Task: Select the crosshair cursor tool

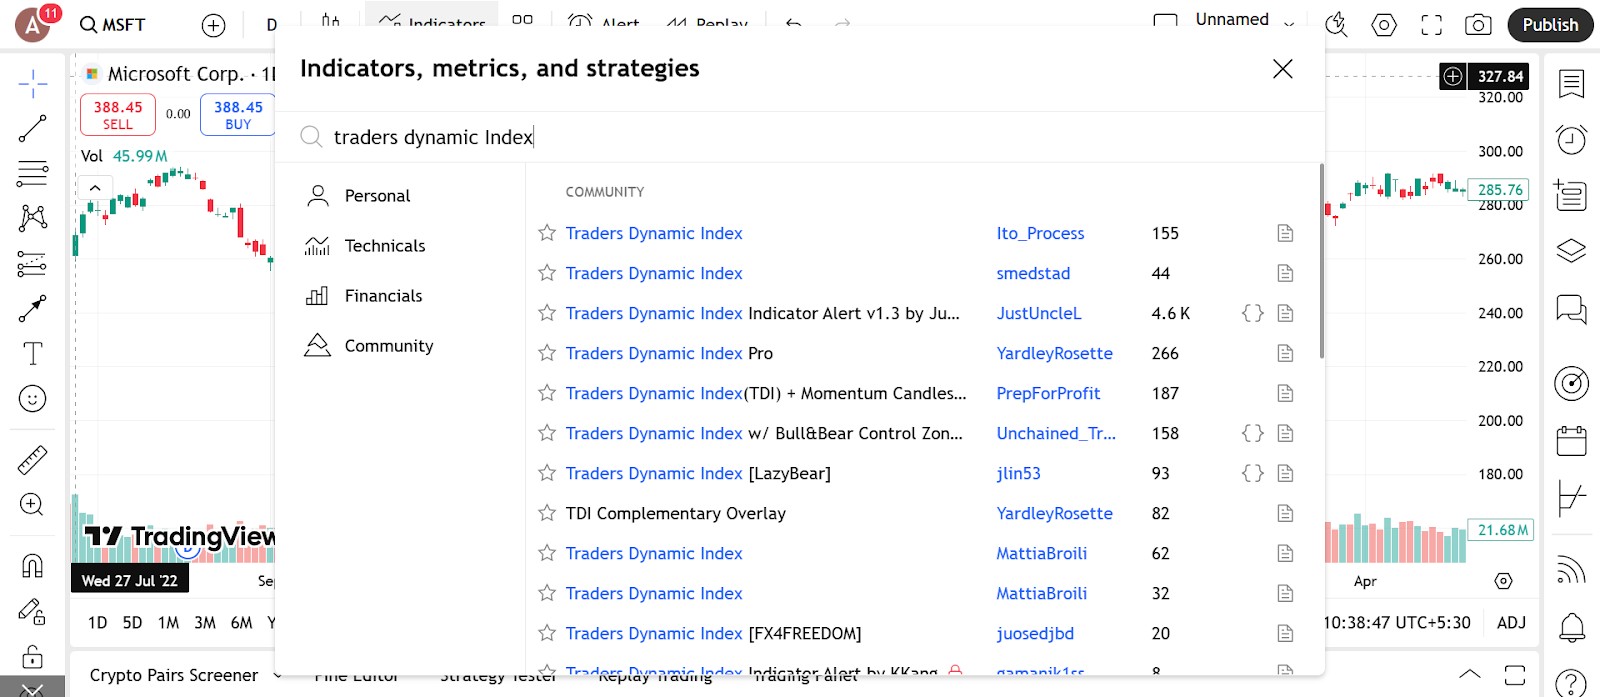Action: (x=32, y=84)
